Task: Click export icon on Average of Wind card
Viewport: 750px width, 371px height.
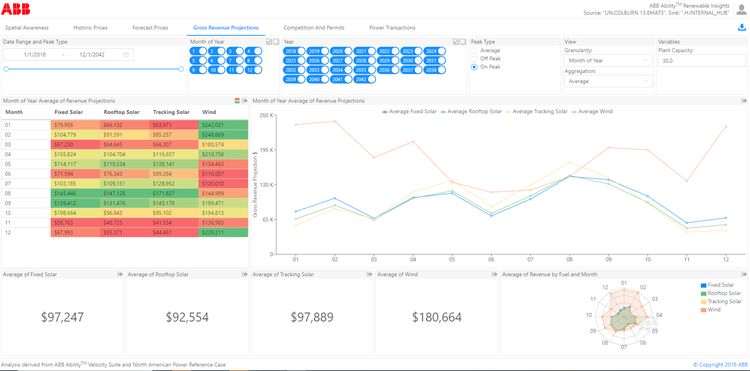Action: pyautogui.click(x=494, y=274)
